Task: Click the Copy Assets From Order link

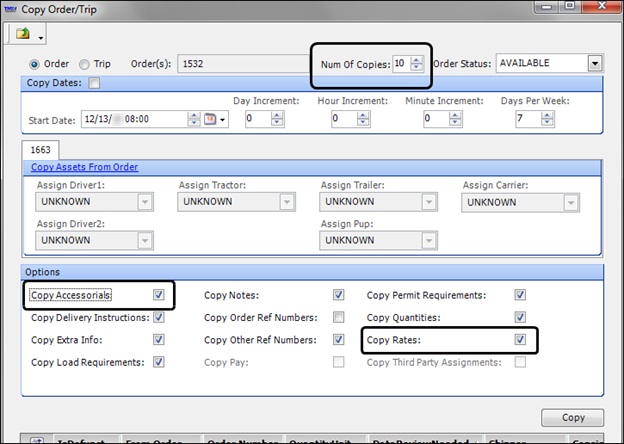Action: tap(84, 167)
